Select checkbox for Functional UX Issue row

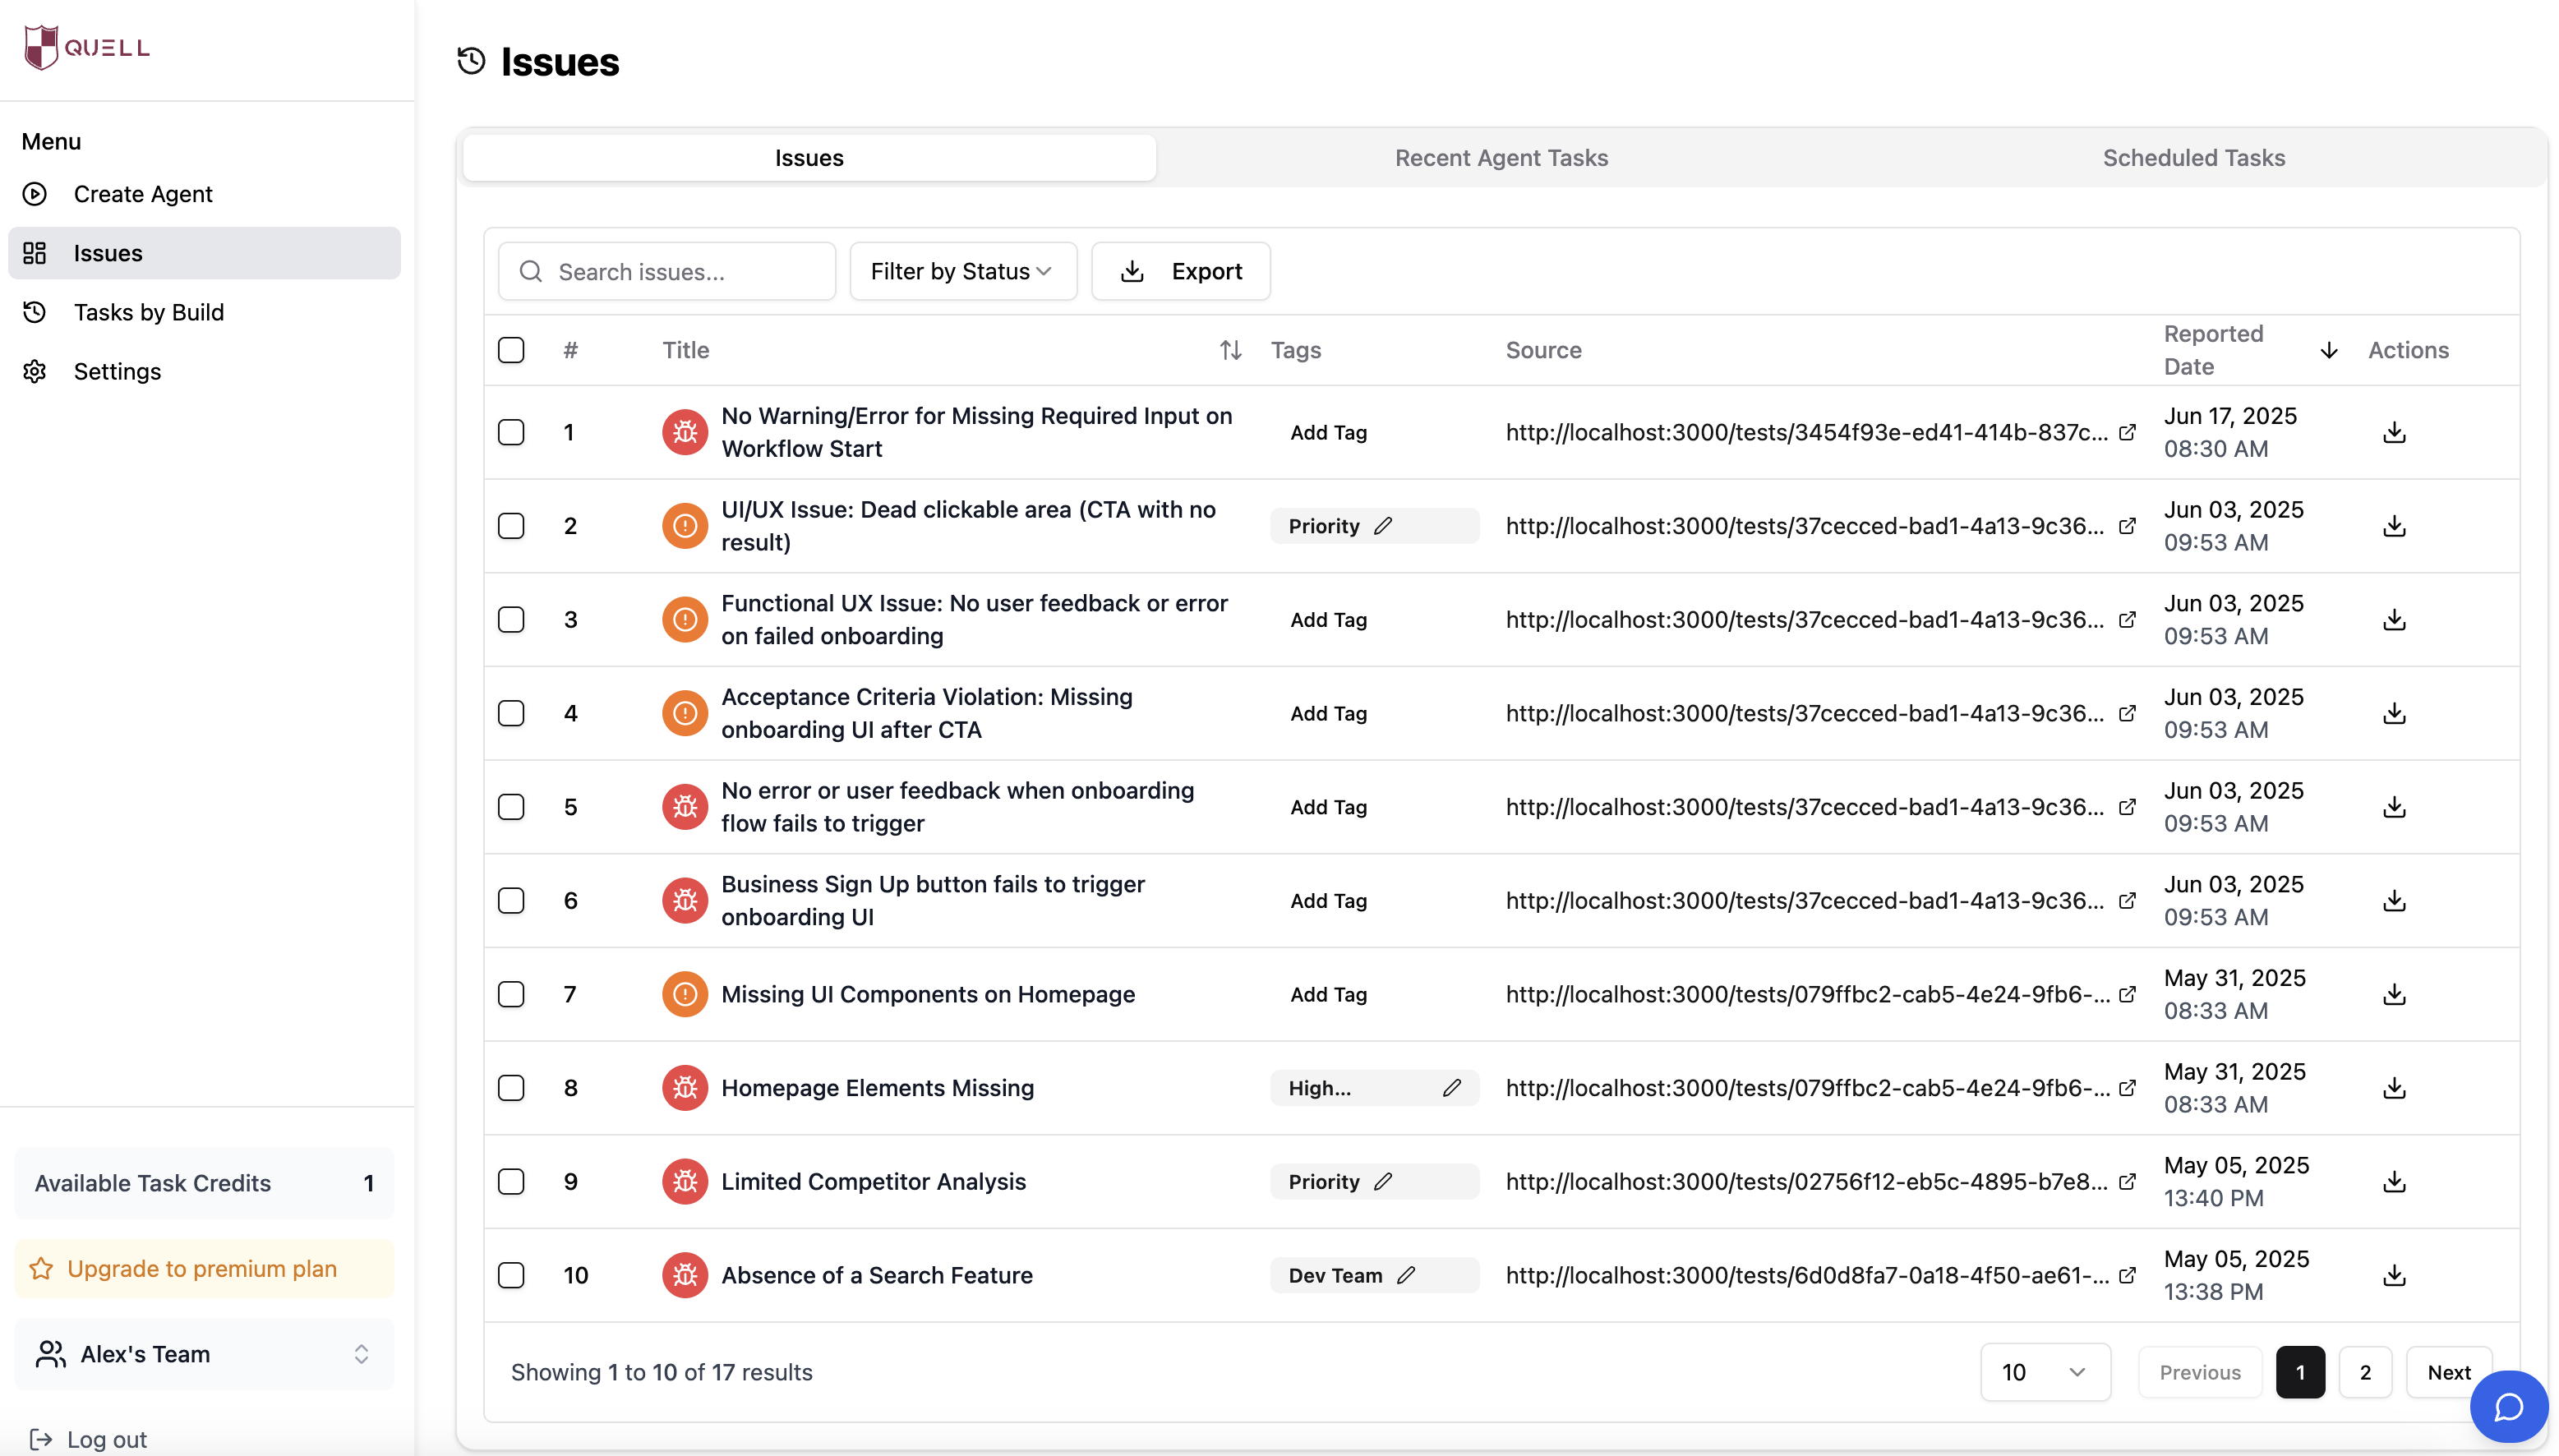tap(511, 619)
